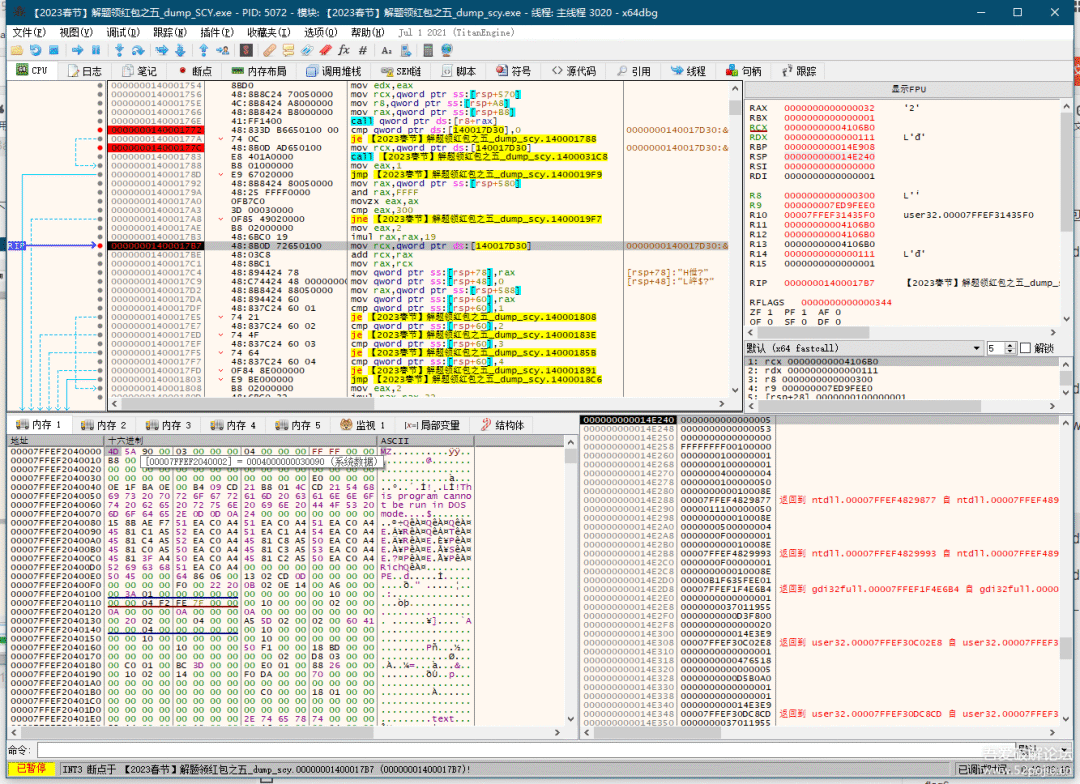Switch to the 调用堆栈 tab

coord(333,71)
